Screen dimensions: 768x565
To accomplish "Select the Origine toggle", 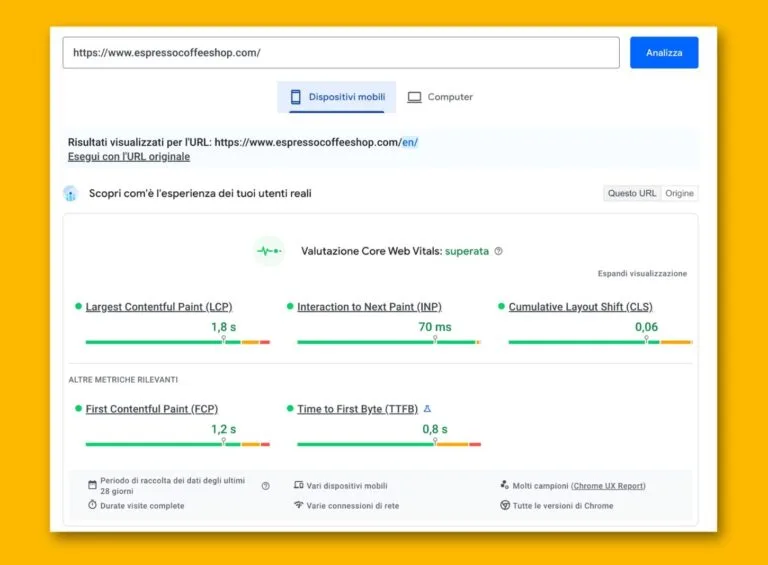I will [680, 193].
